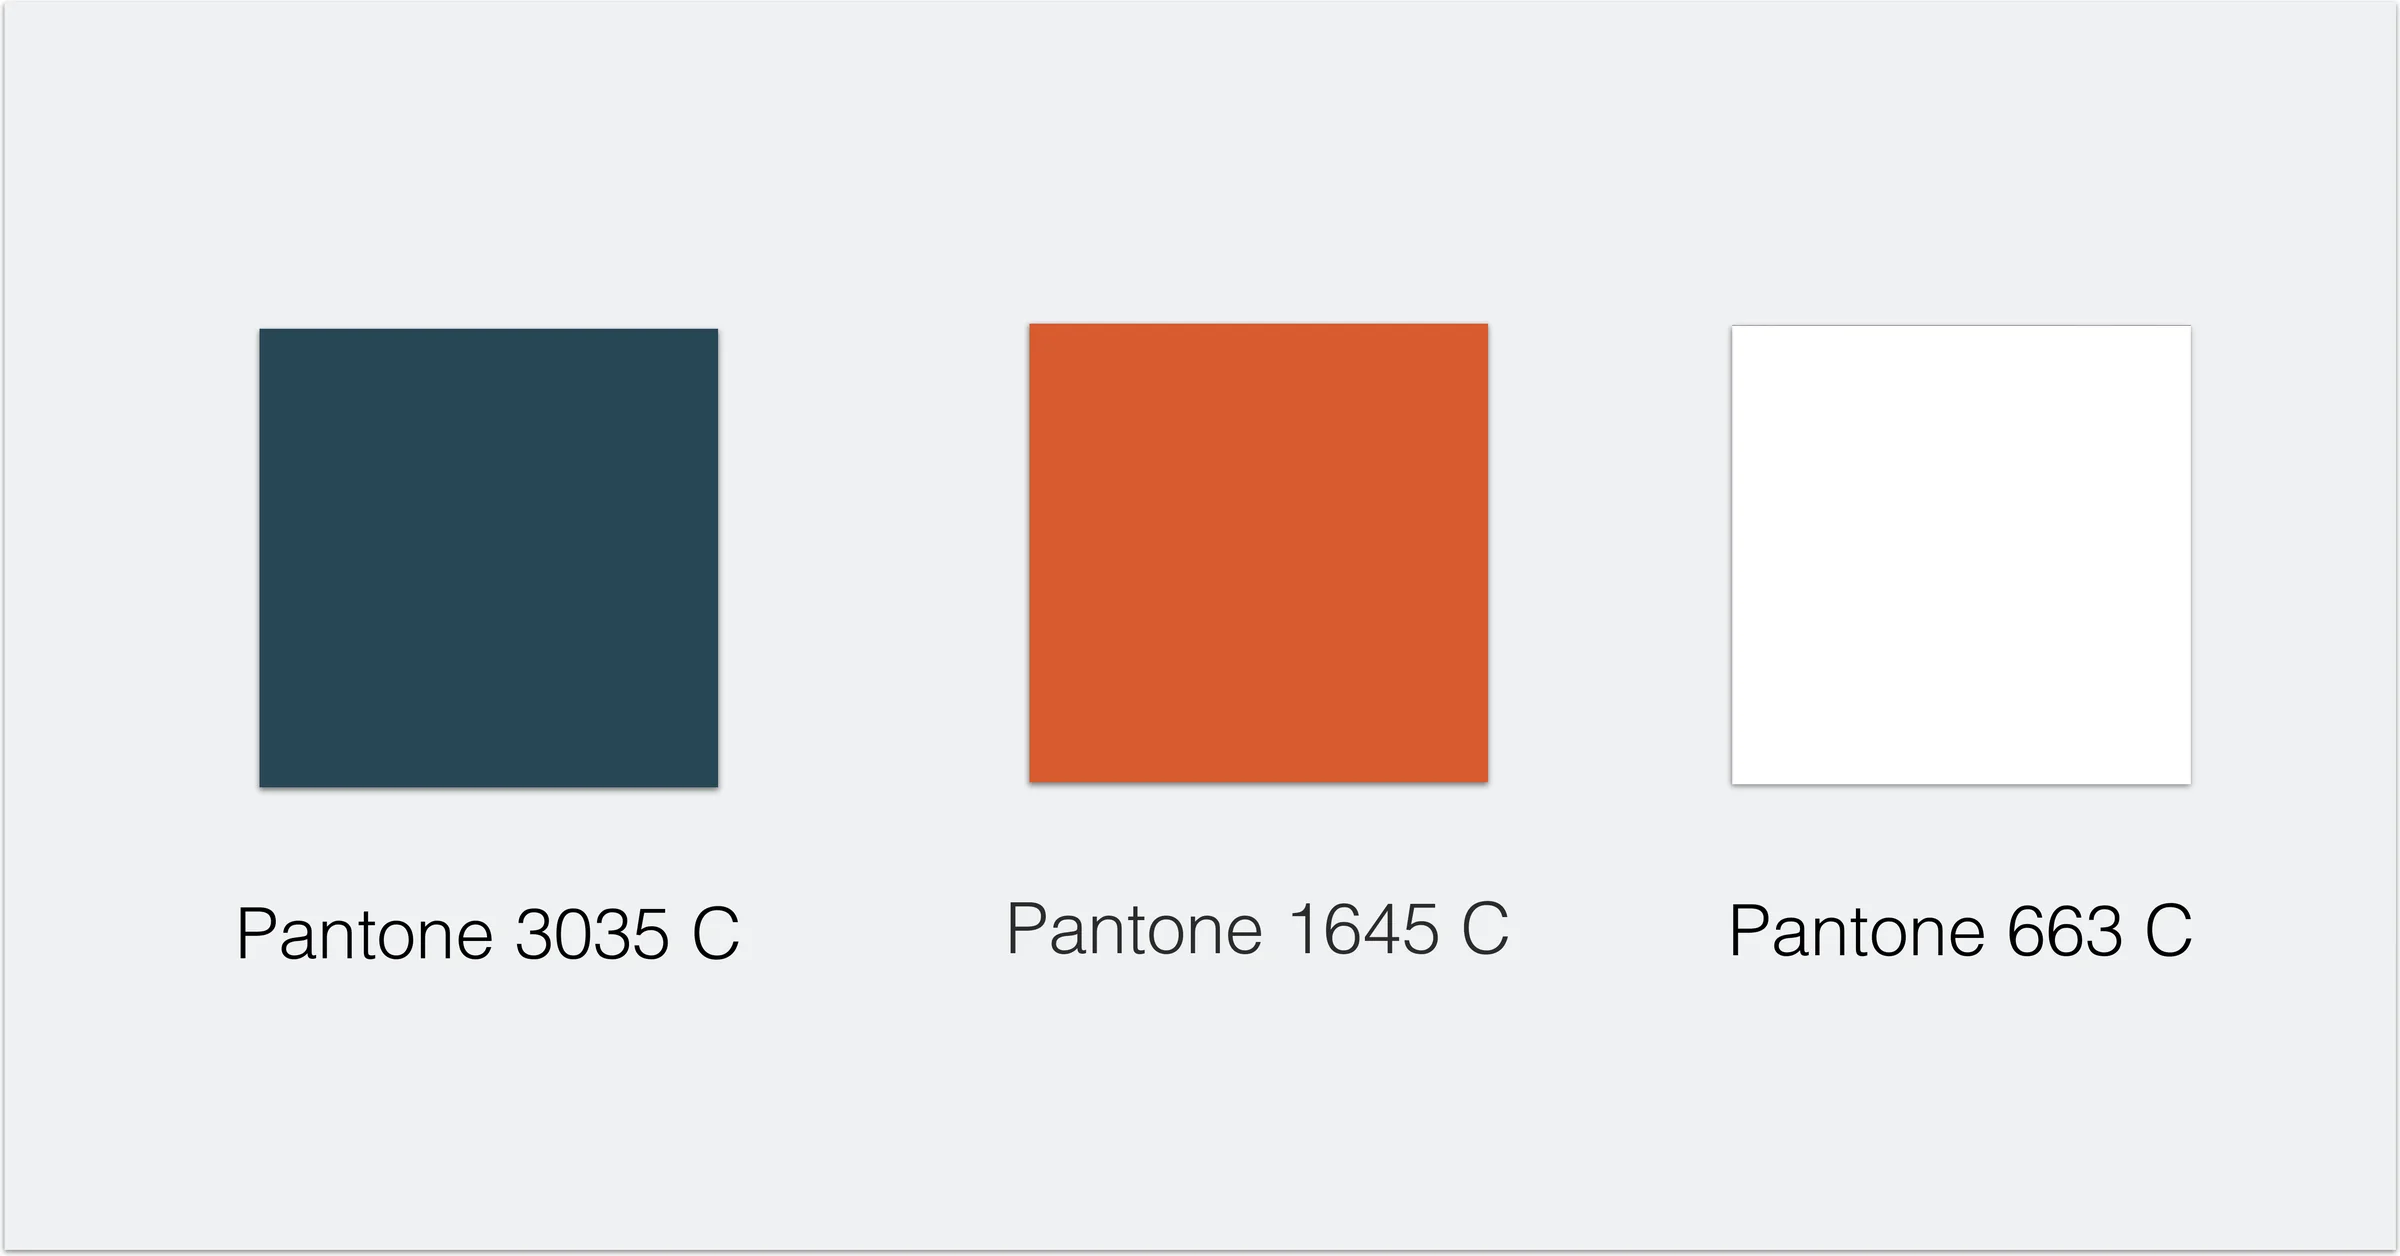This screenshot has width=2400, height=1256.
Task: Select the number 3035 in the label
Action: tap(592, 934)
